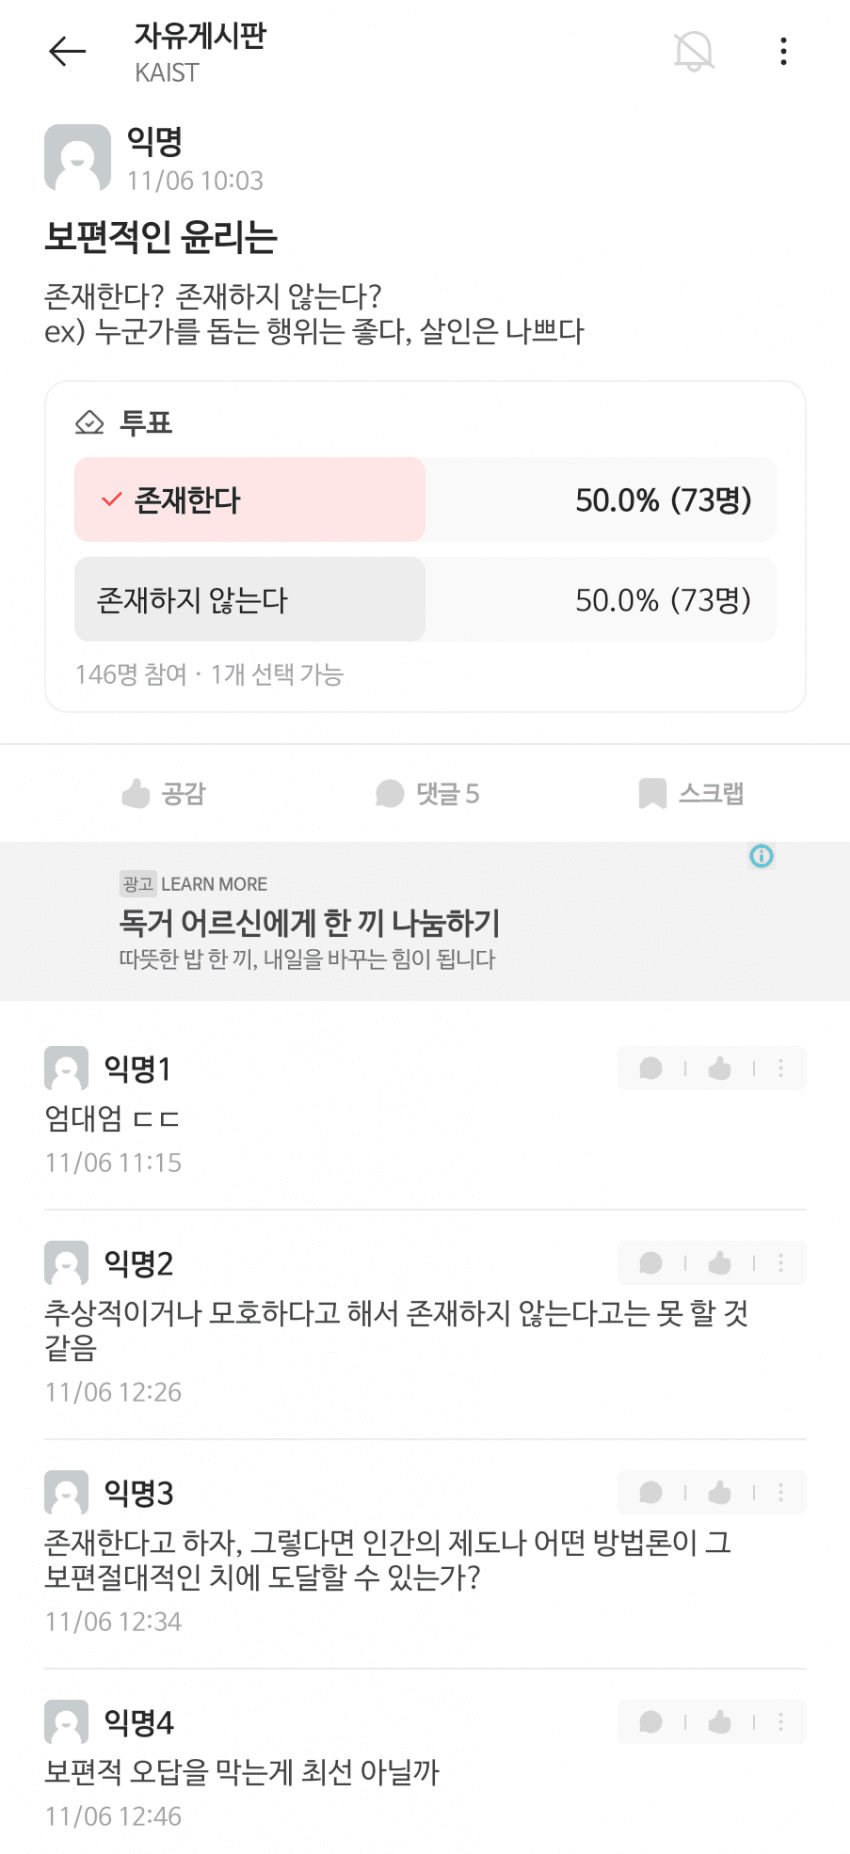Viewport: 850px width, 1854px height.
Task: Open more options for 익명1's comment
Action: tap(781, 1069)
